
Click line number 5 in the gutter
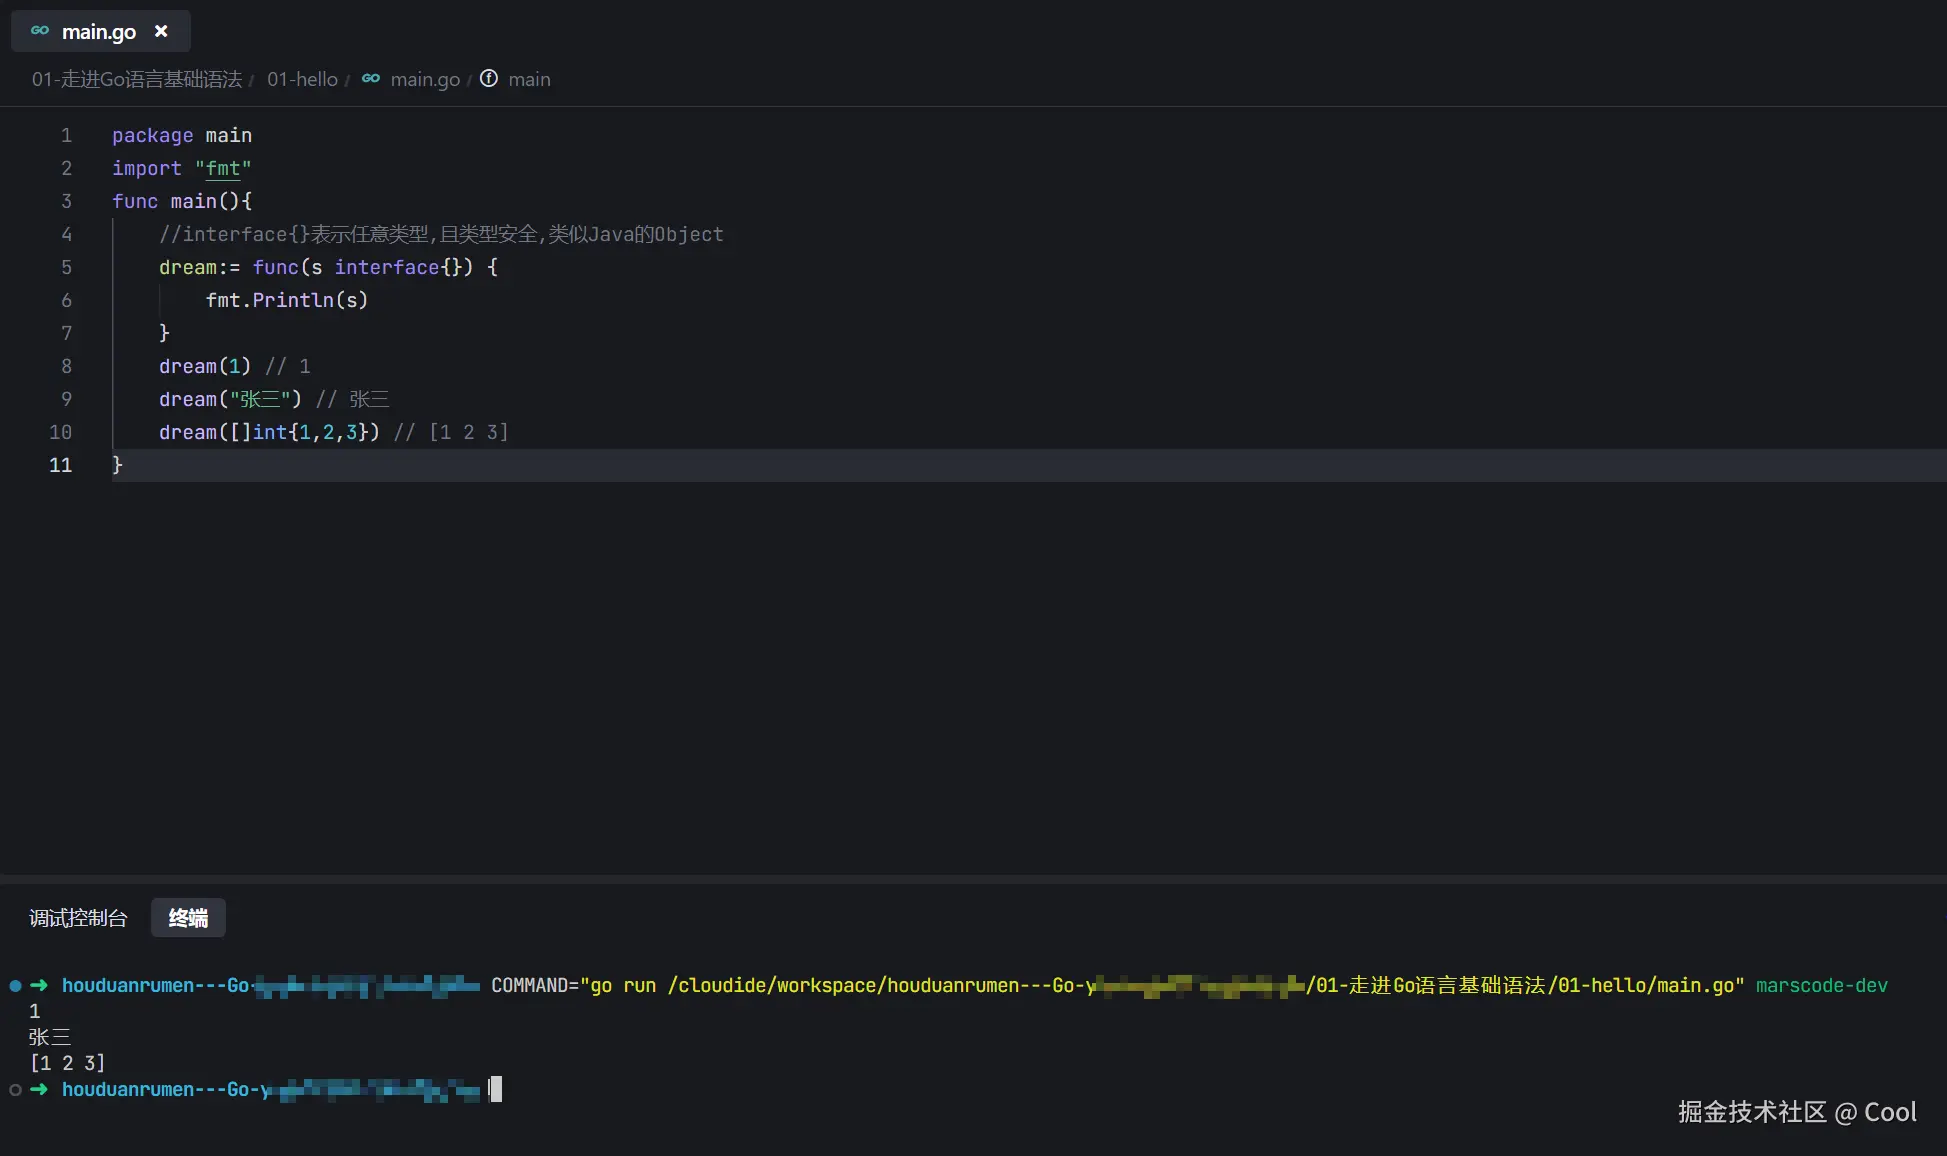(66, 267)
